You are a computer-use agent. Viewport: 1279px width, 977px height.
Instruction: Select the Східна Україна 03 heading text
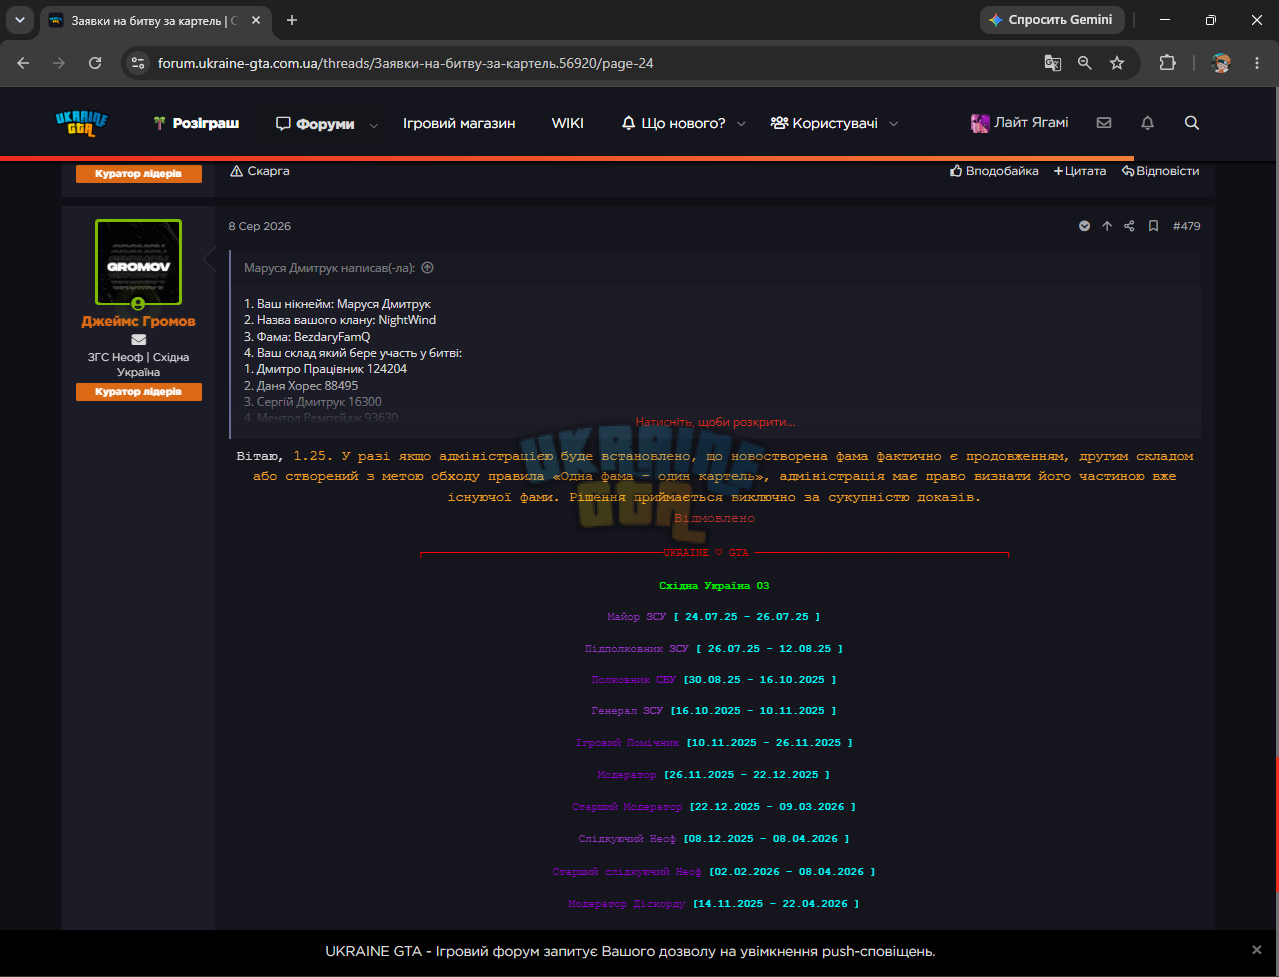714,586
